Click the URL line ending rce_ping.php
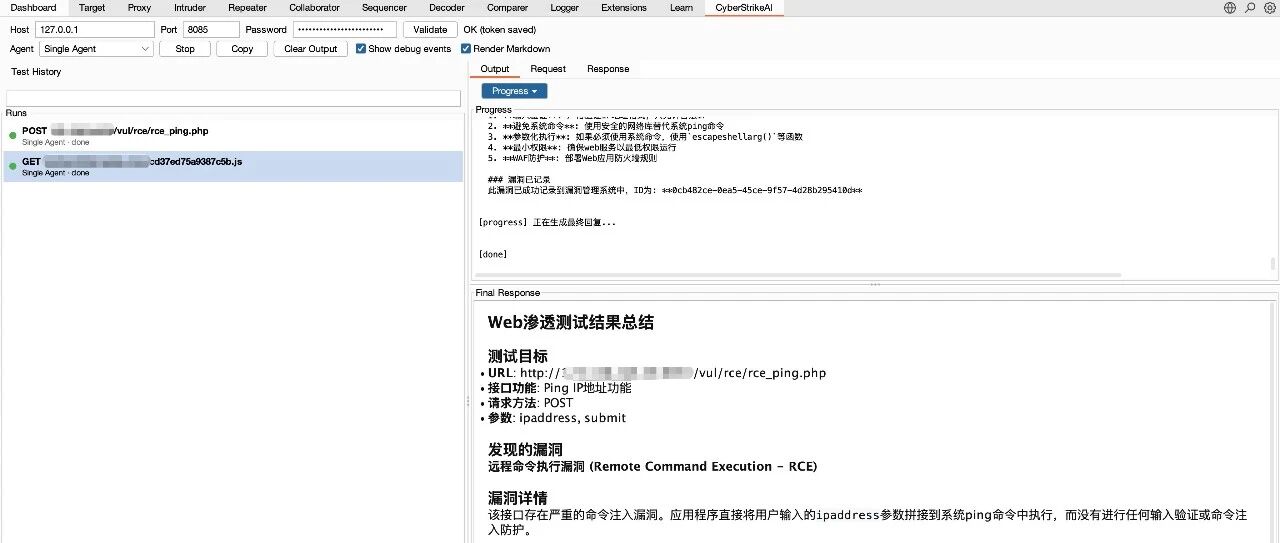The height and width of the screenshot is (543, 1280). pyautogui.click(x=657, y=373)
